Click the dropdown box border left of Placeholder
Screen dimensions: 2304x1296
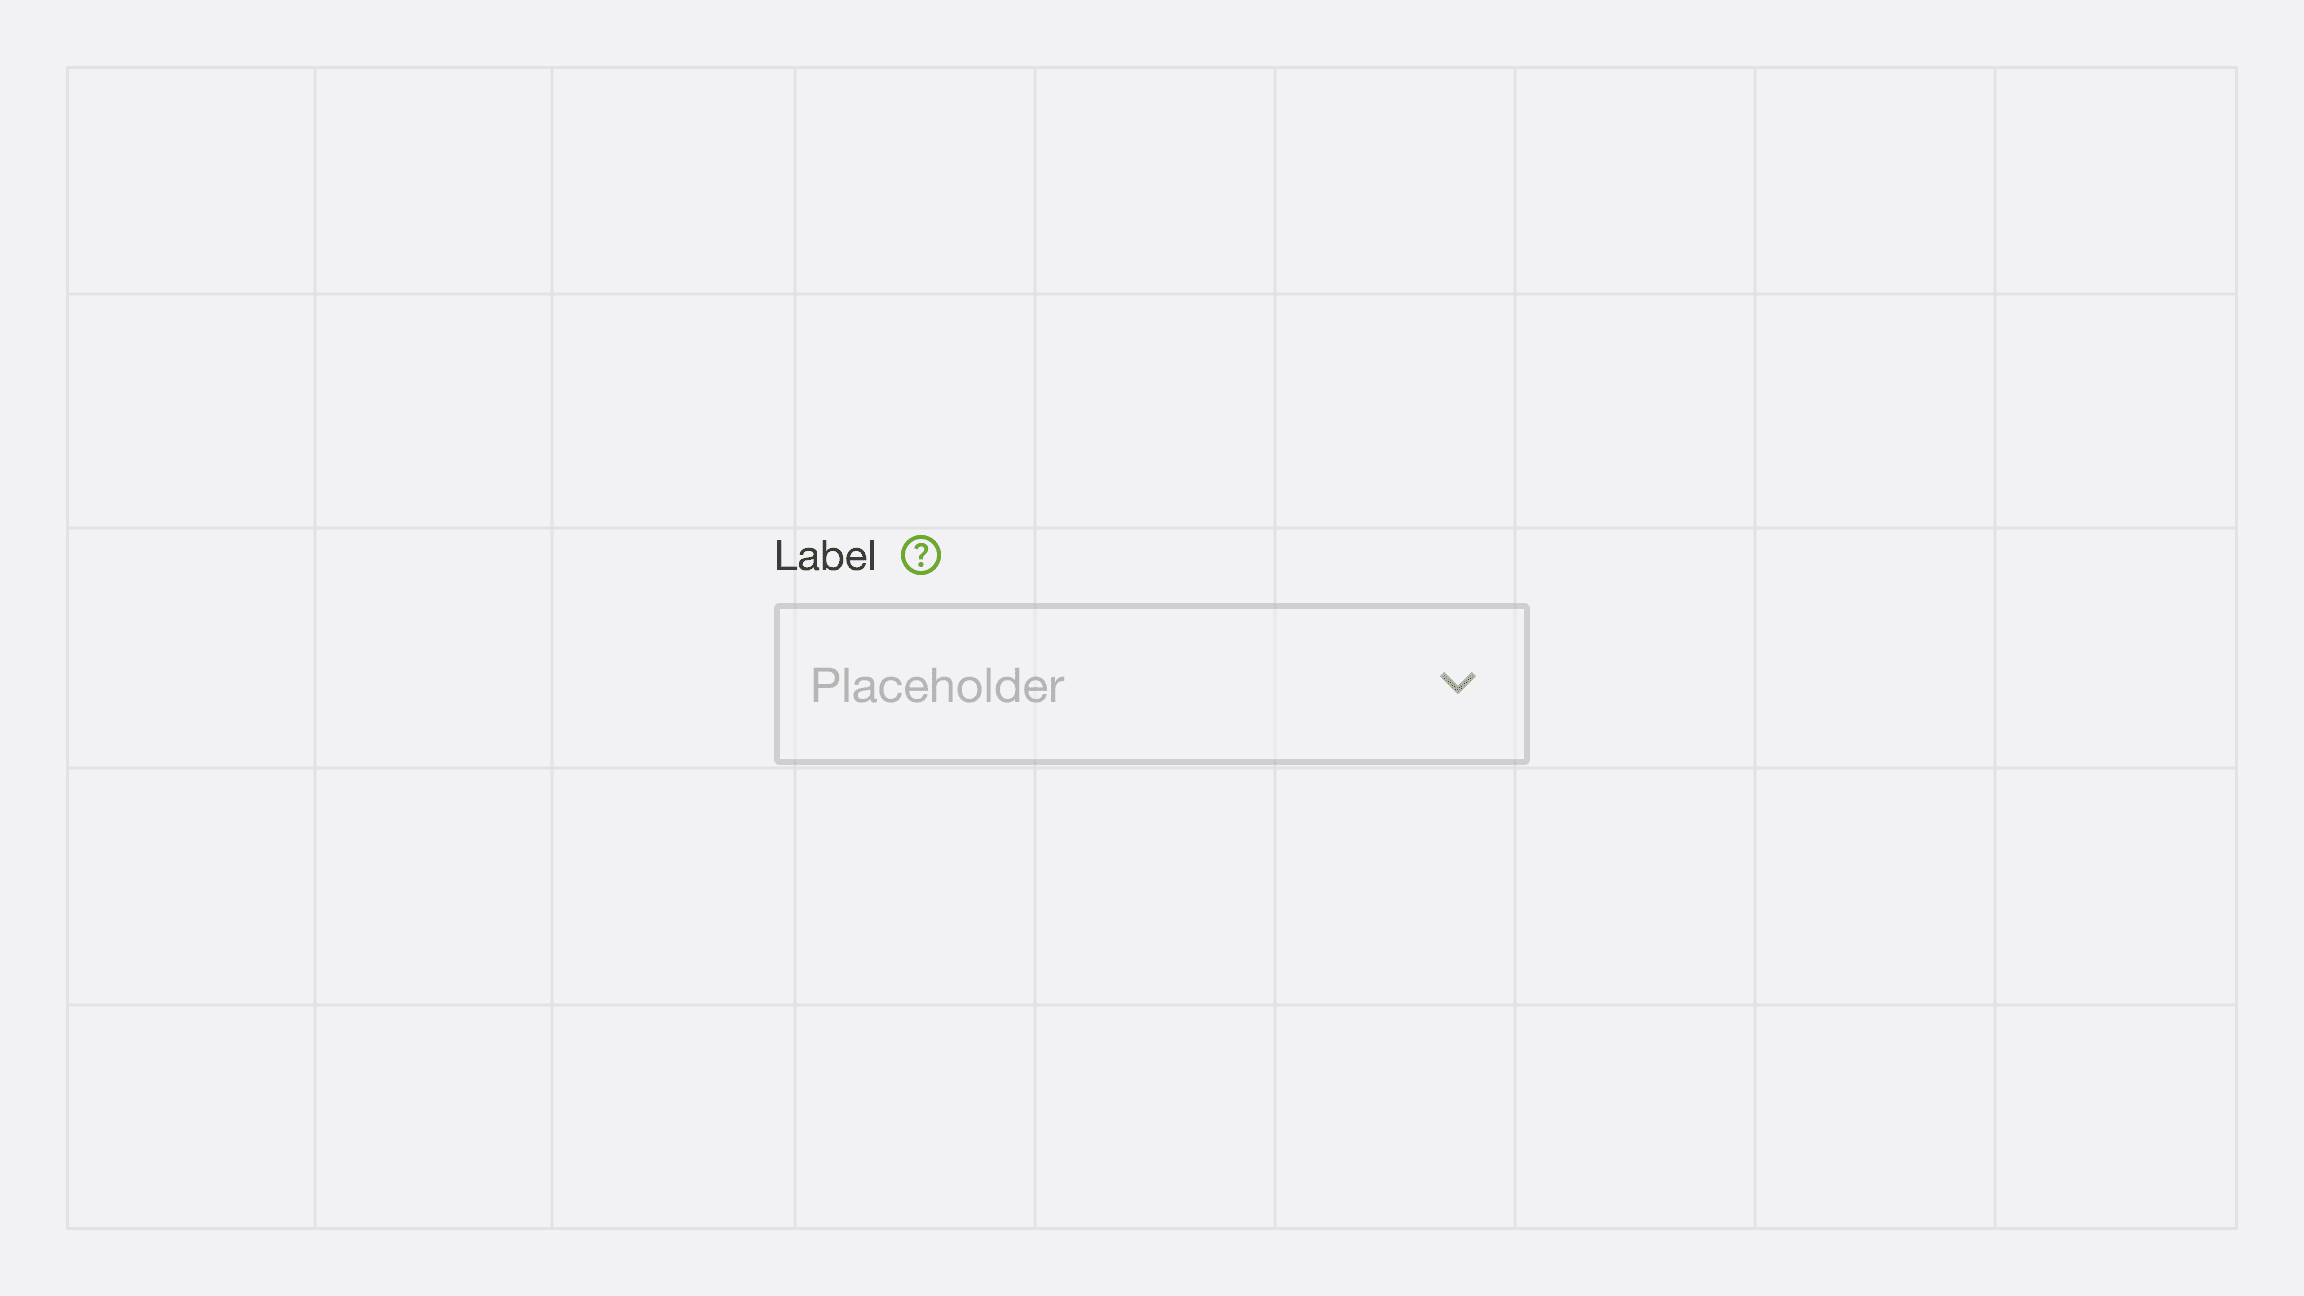[x=778, y=684]
